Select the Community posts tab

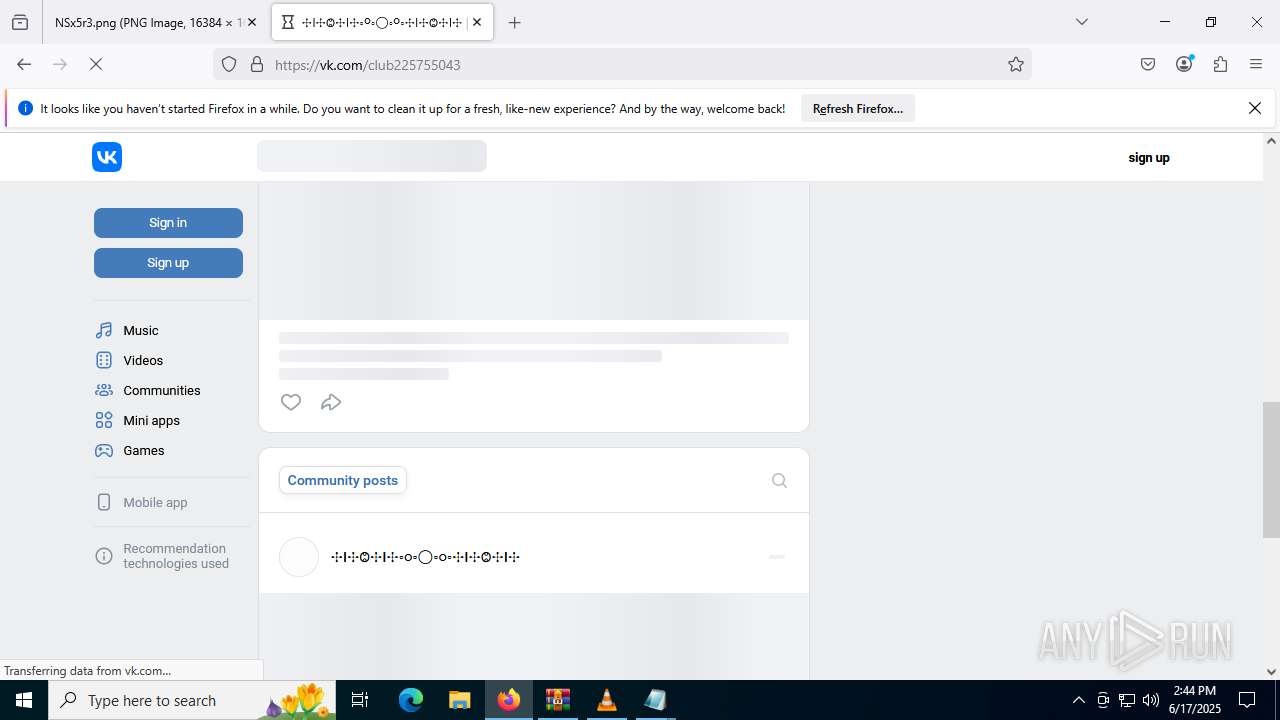343,480
